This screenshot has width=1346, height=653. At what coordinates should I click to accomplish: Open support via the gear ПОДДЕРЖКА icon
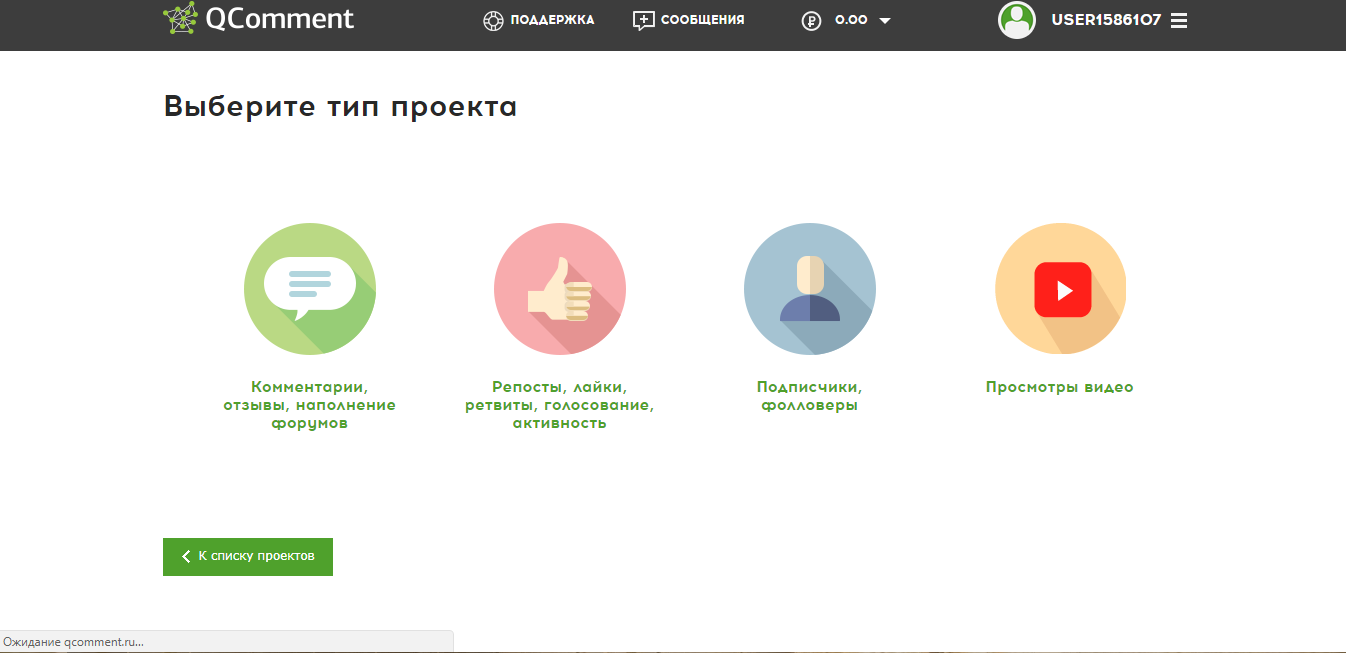click(492, 19)
